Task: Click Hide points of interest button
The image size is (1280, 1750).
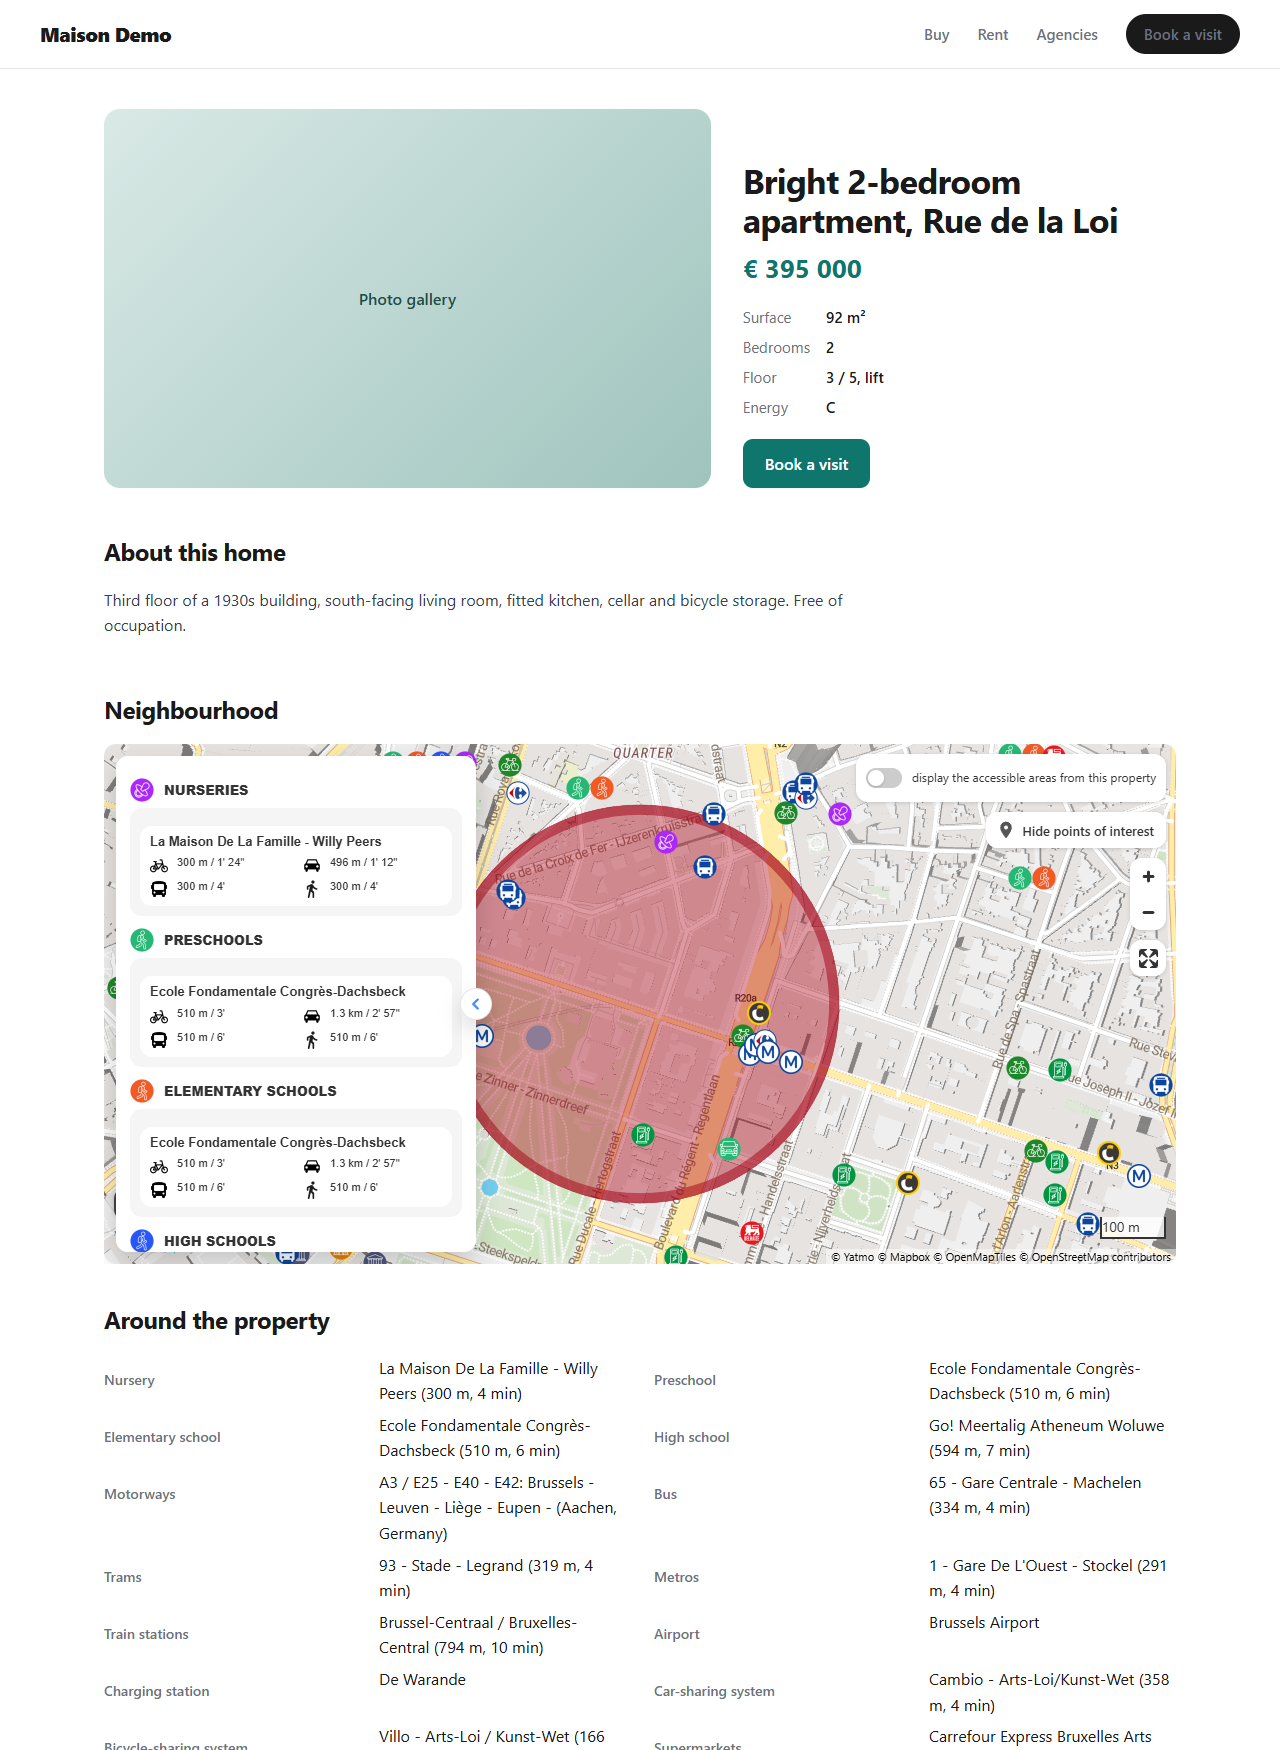Action: 1076,831
